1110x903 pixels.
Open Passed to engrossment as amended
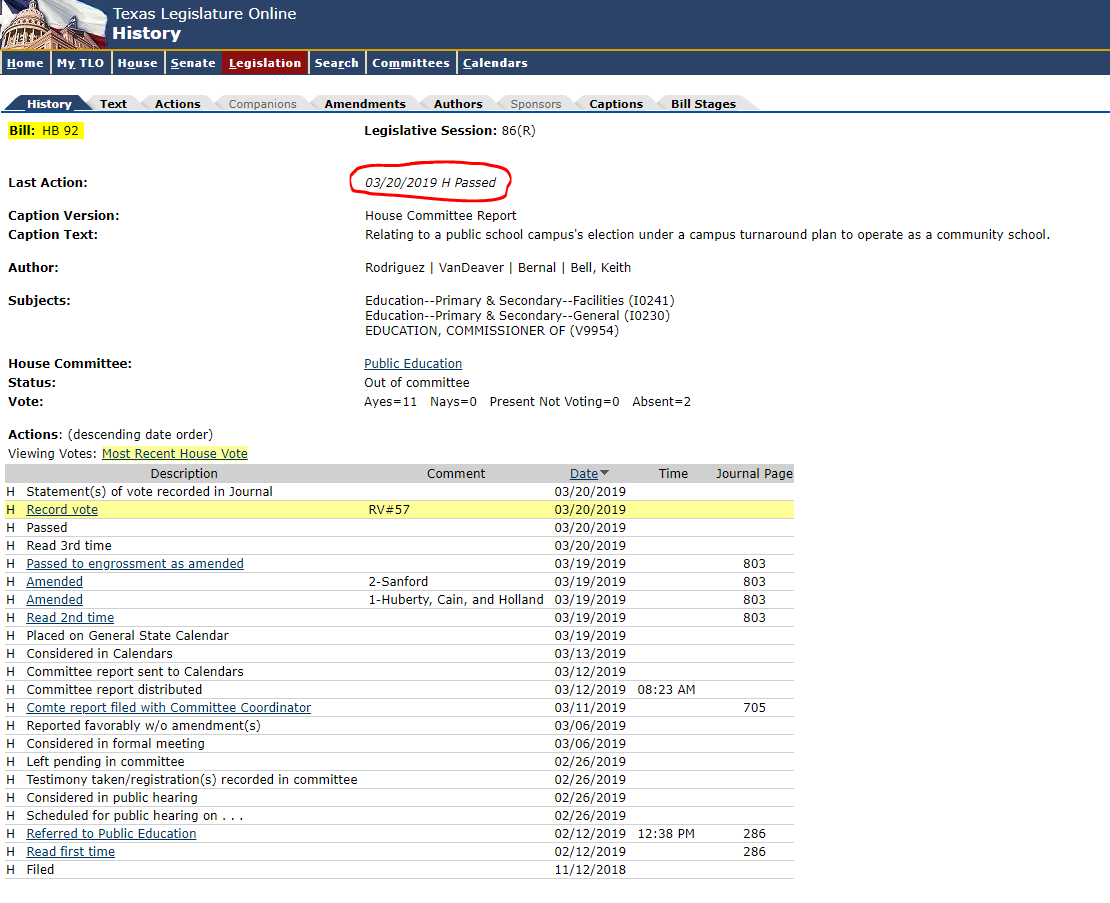tap(135, 563)
